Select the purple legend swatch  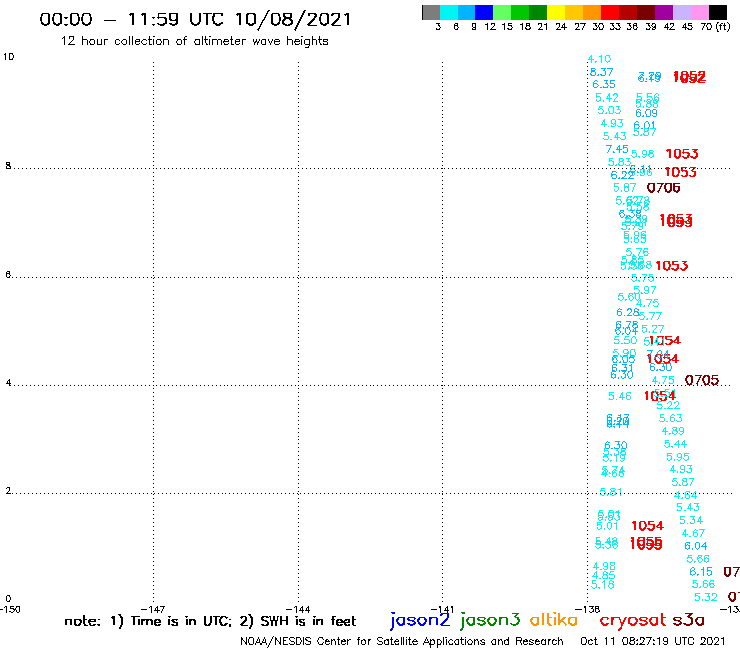pyautogui.click(x=664, y=12)
